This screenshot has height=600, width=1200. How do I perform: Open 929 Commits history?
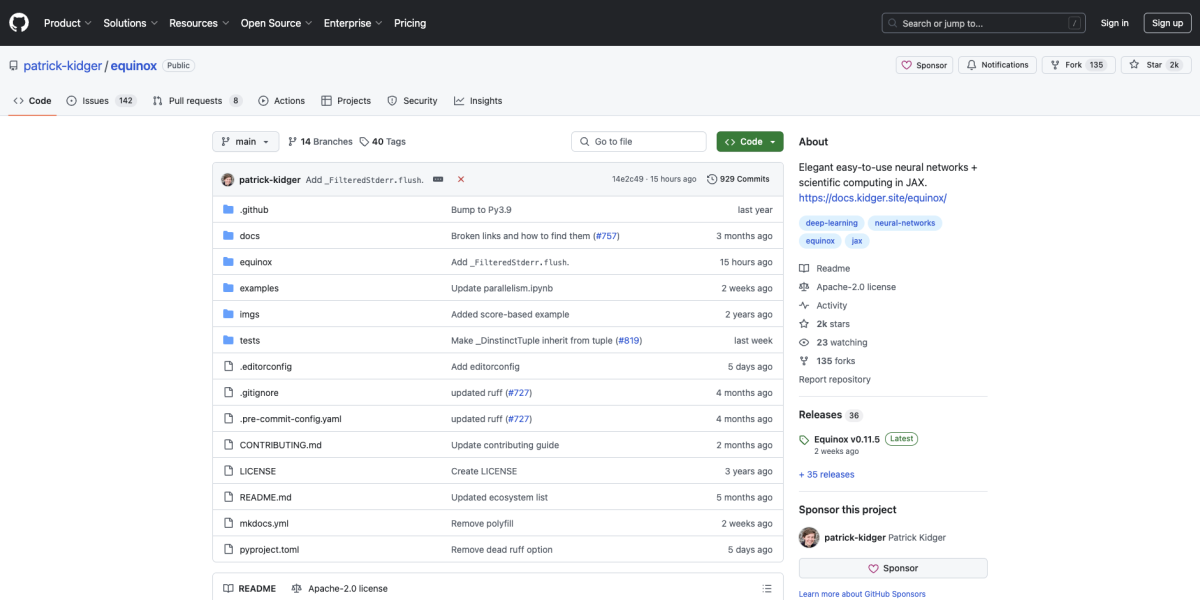[739, 179]
